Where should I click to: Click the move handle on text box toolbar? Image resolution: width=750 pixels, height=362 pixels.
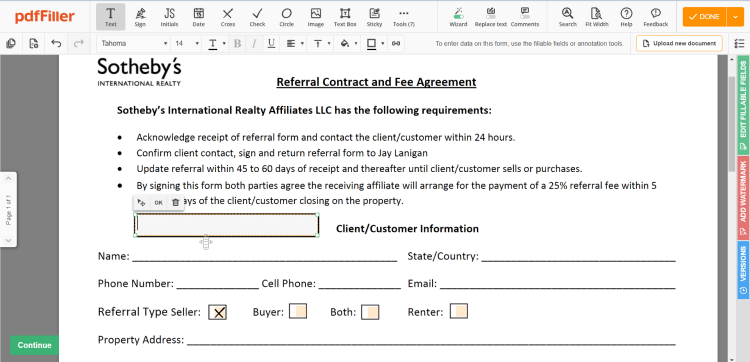[141, 202]
